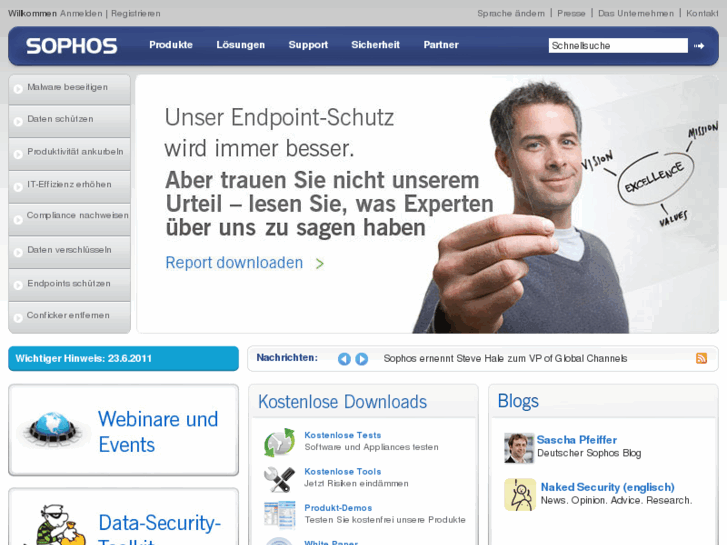Open the Support menu
This screenshot has height=545, width=727.
click(x=308, y=45)
